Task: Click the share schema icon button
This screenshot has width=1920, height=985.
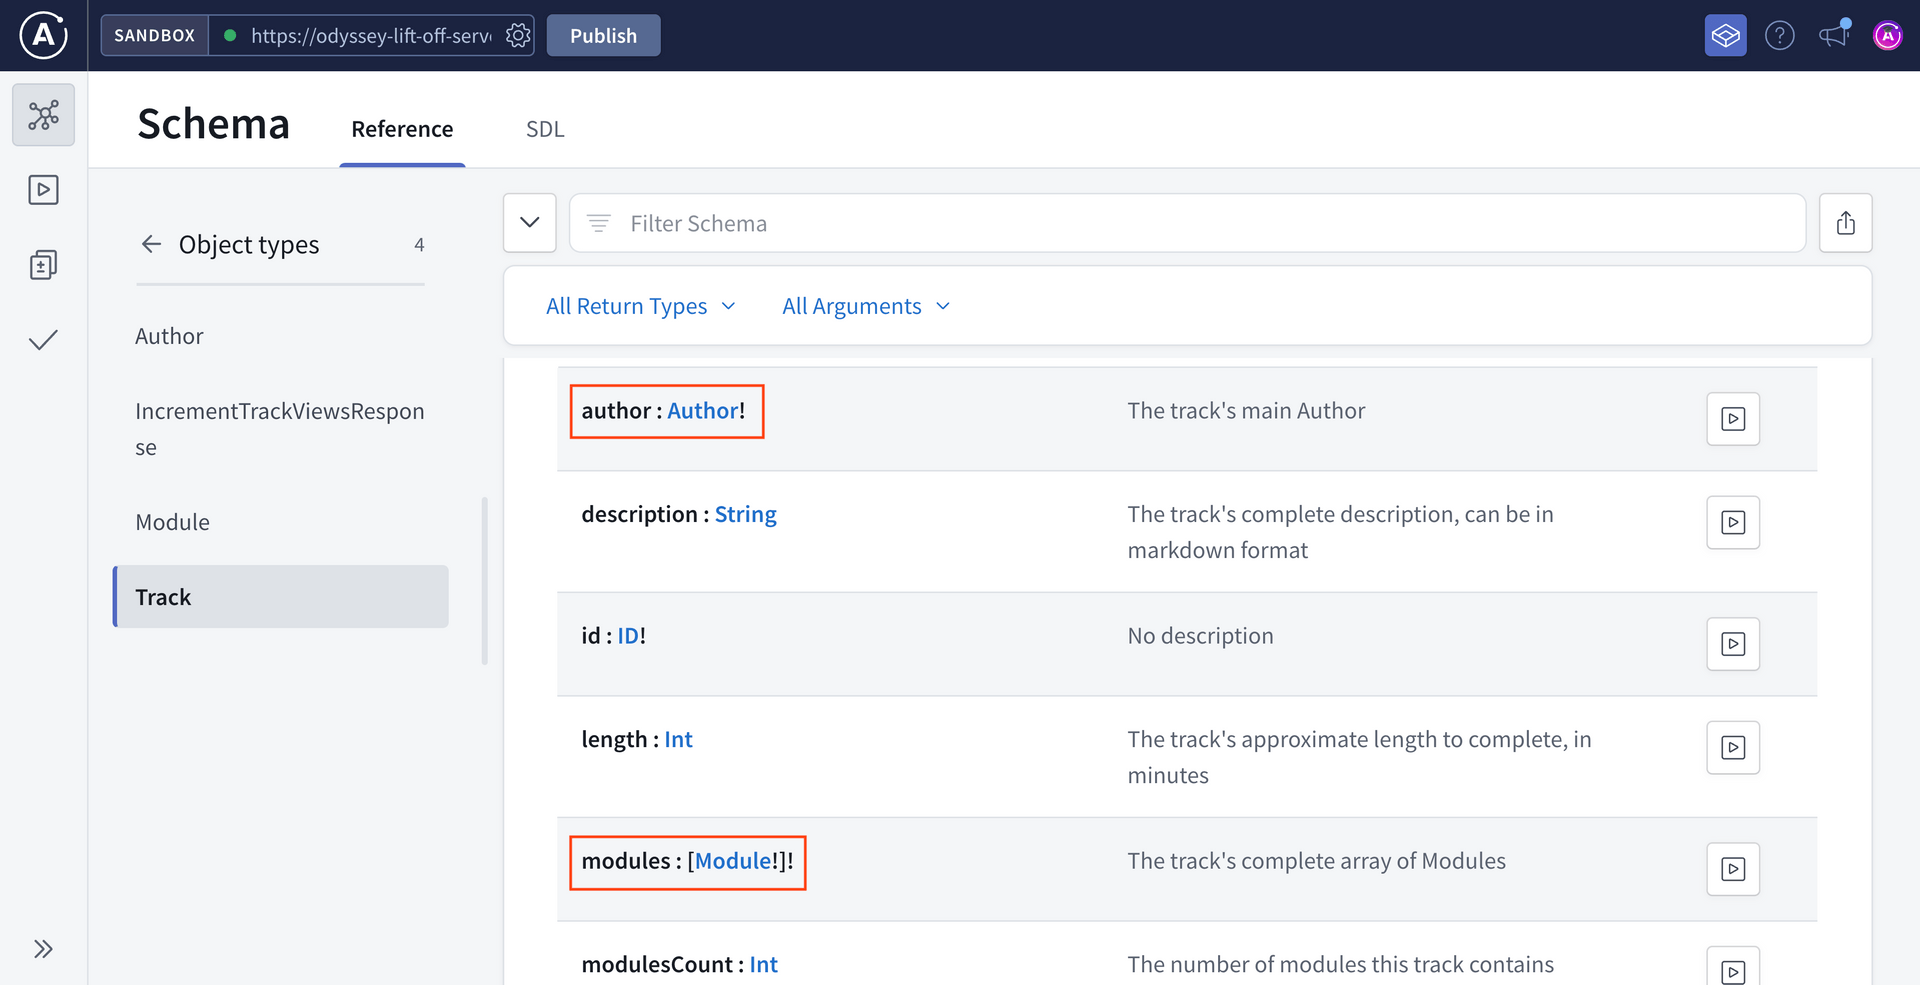Action: 1845,223
